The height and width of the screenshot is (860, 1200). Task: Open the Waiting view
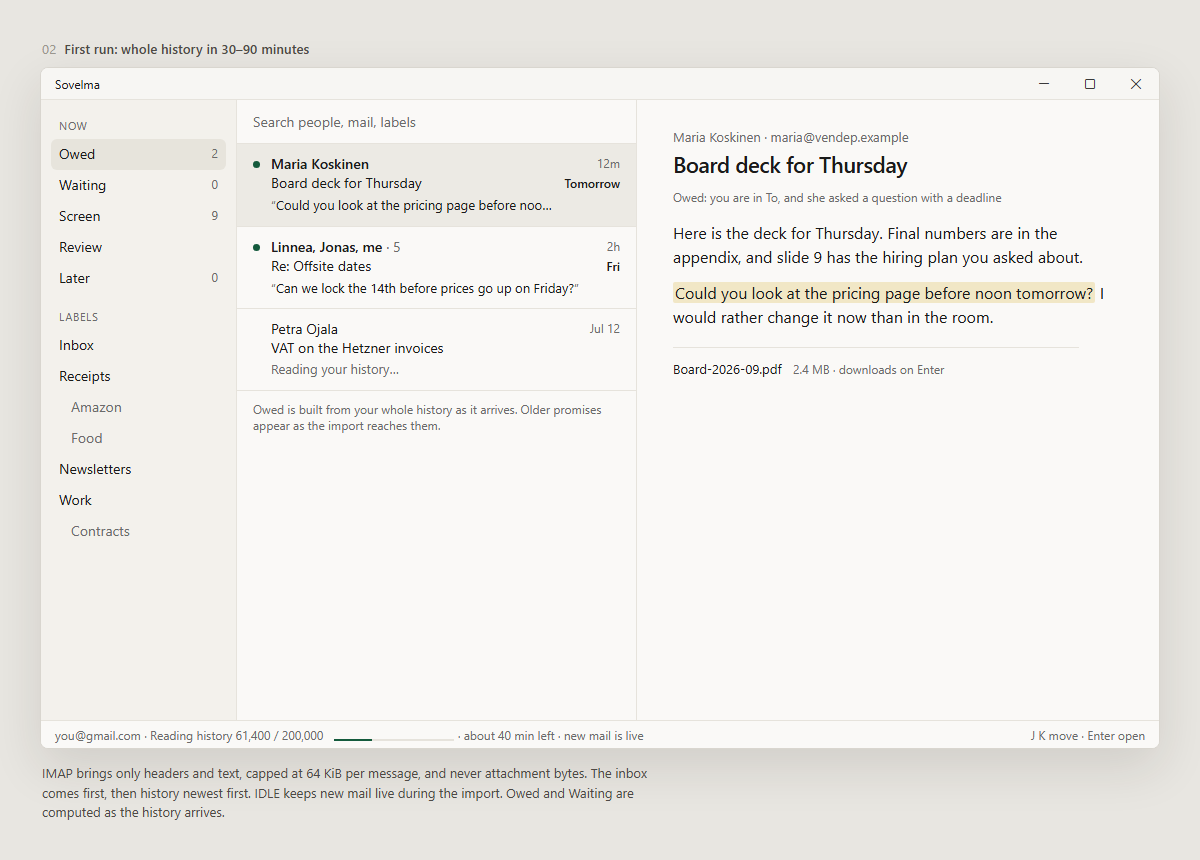[138, 185]
